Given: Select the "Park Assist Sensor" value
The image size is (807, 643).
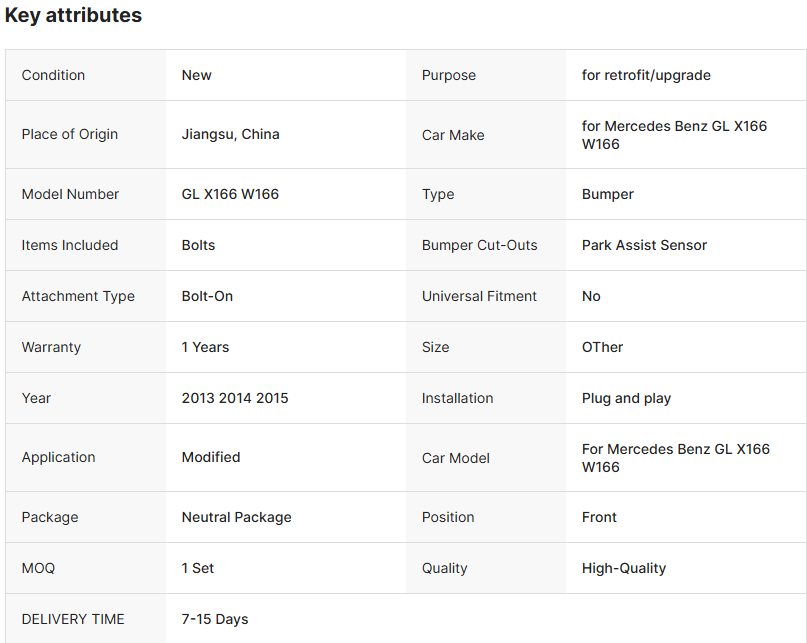Looking at the screenshot, I should (644, 245).
